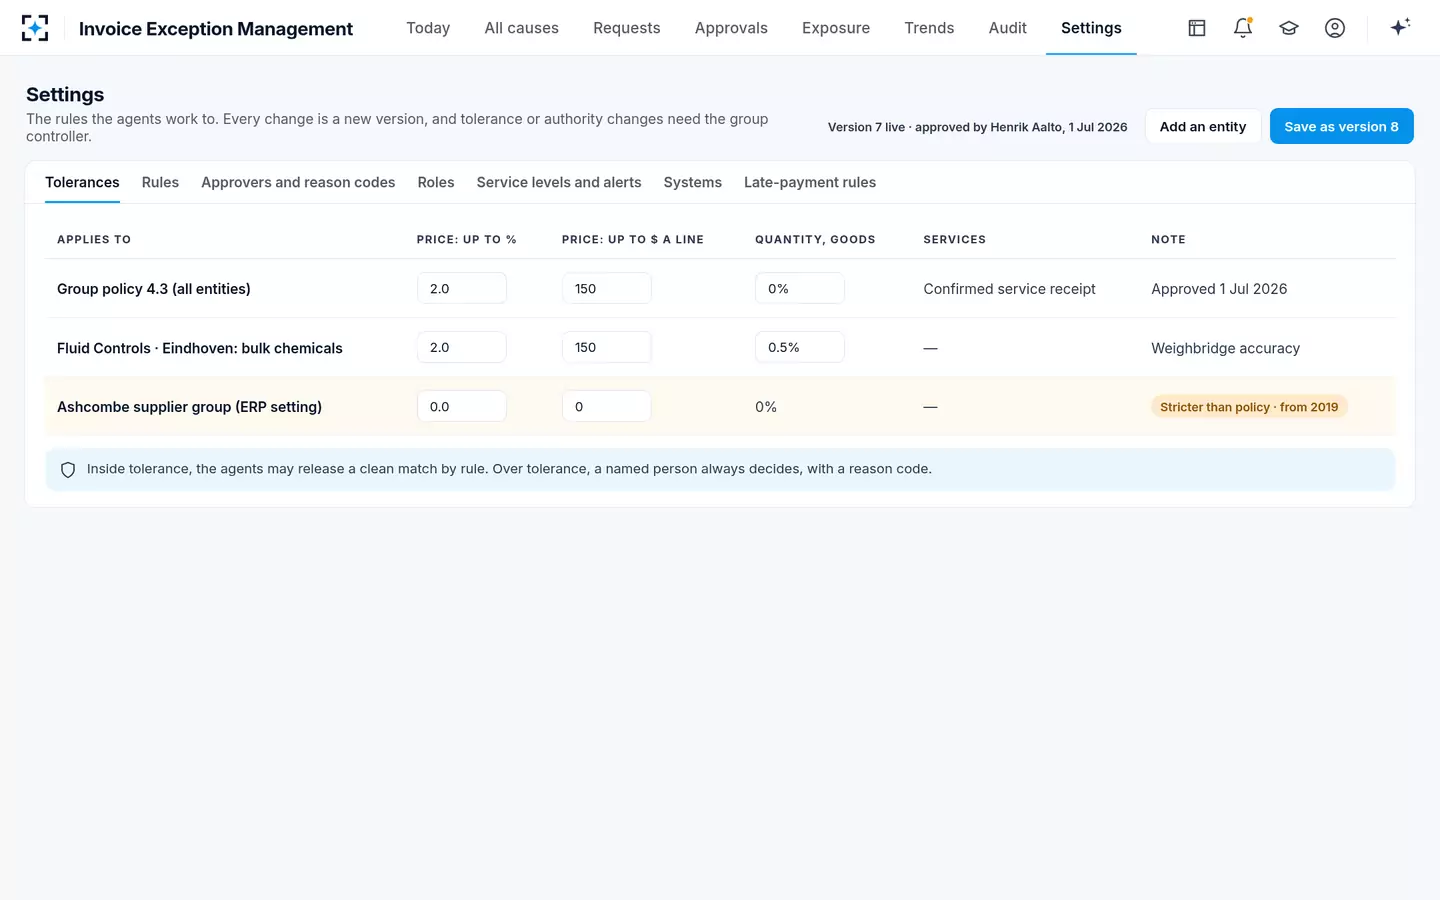Select the Settings nav item
The height and width of the screenshot is (900, 1440).
1091,28
